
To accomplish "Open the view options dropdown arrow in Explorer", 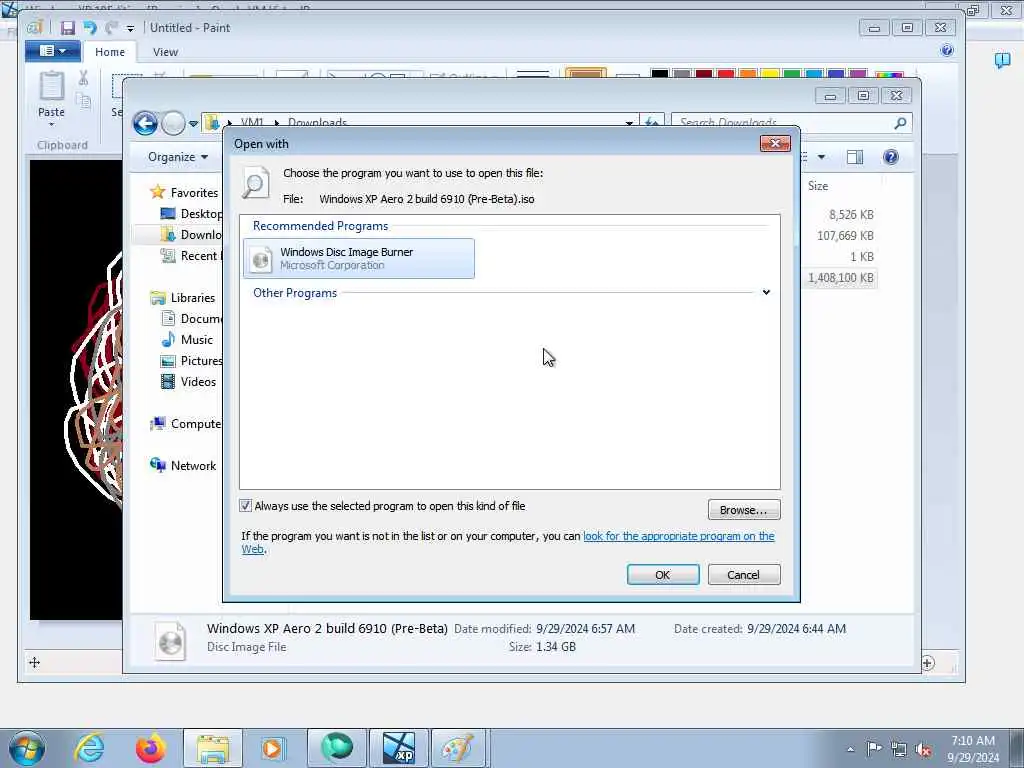I will (821, 157).
